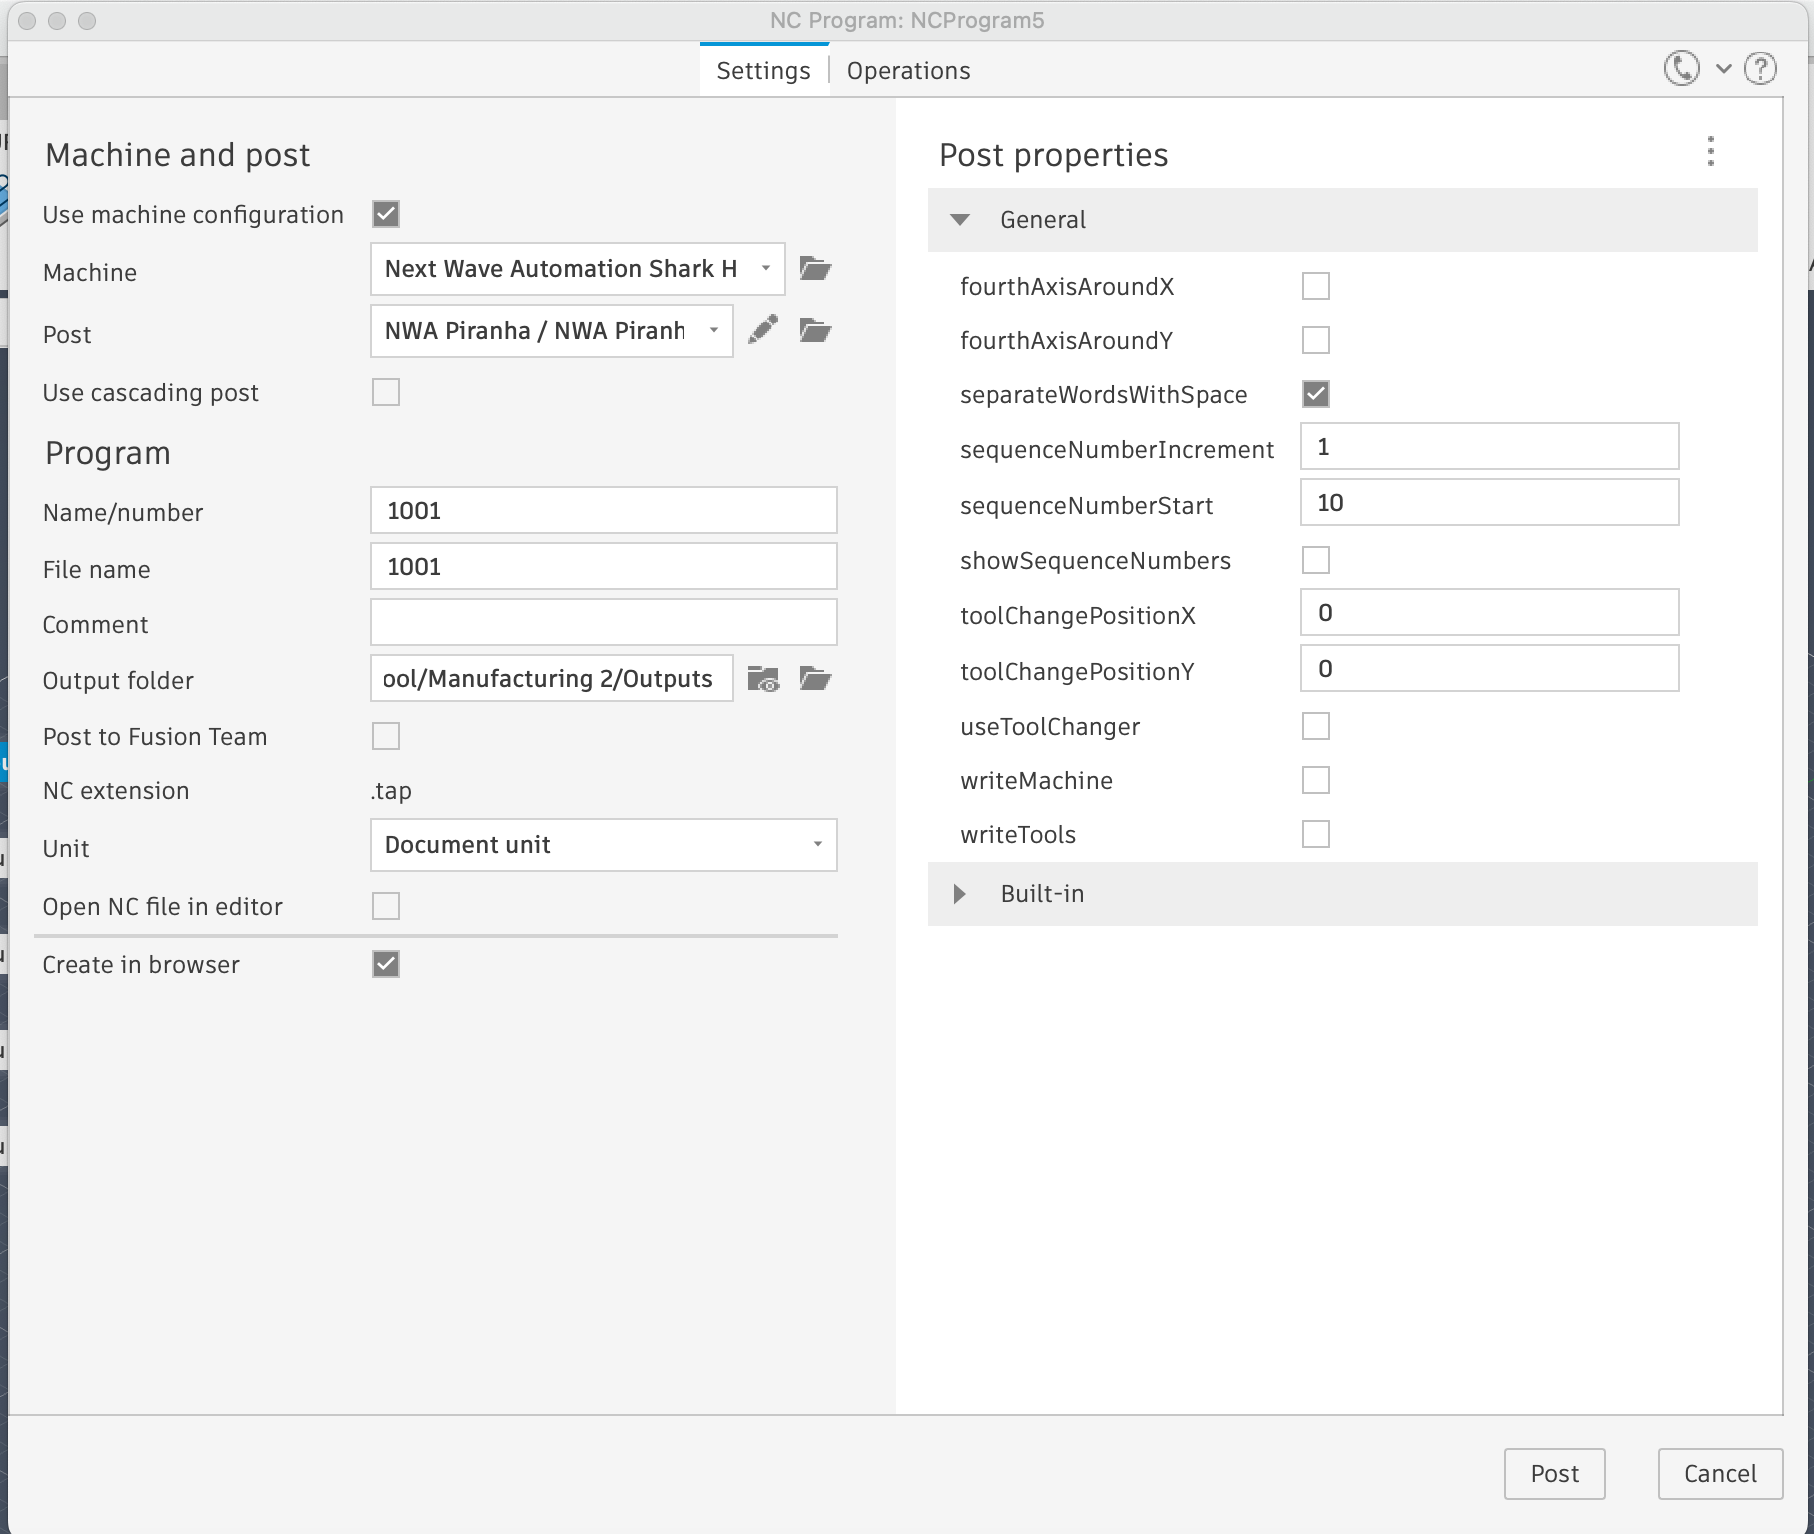Browse post library via folder icon
Screen dimensions: 1814x1534
tap(815, 331)
